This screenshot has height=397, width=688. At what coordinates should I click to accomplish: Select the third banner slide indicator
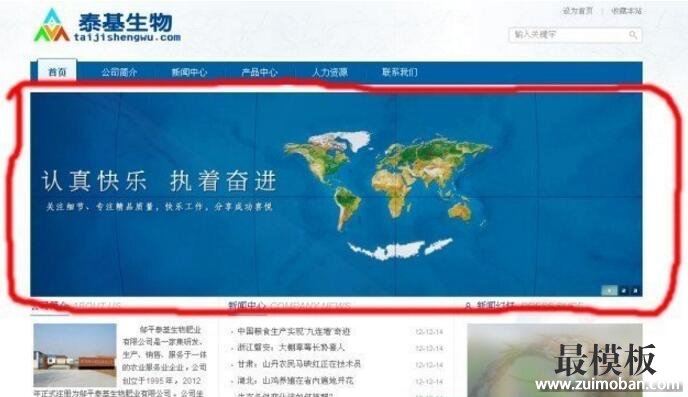pos(635,290)
